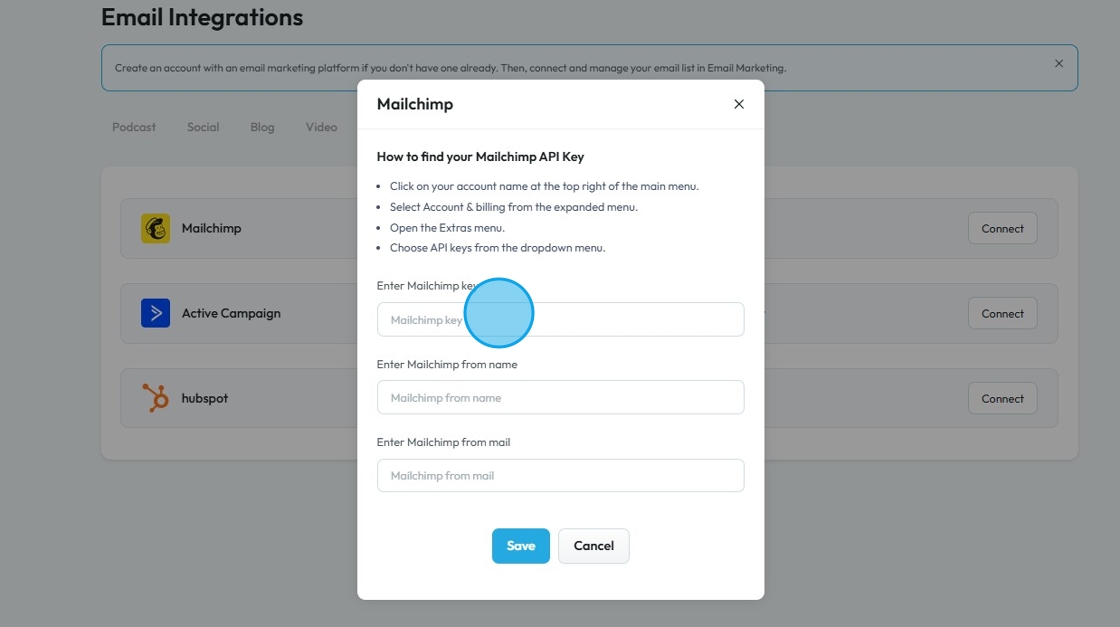Click the Active Campaign integration name text

(x=231, y=313)
